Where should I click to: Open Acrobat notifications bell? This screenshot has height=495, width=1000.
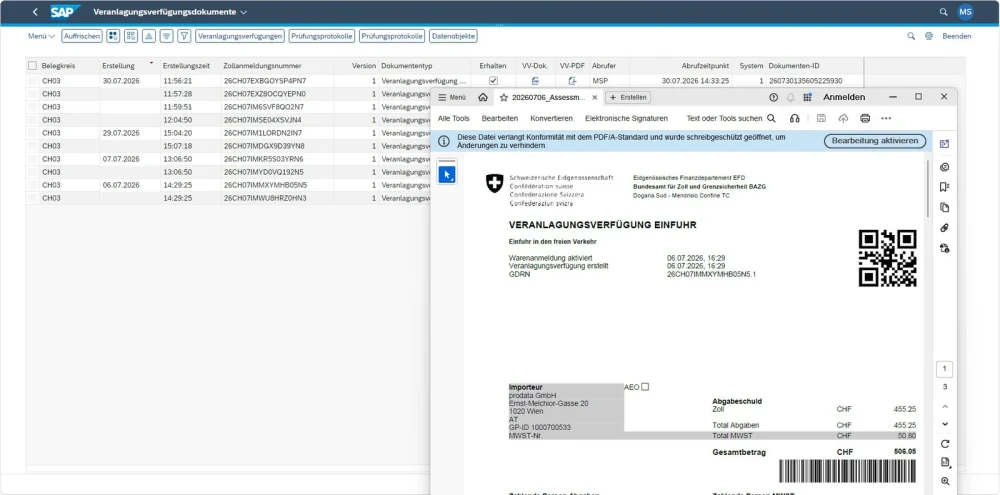click(x=791, y=98)
